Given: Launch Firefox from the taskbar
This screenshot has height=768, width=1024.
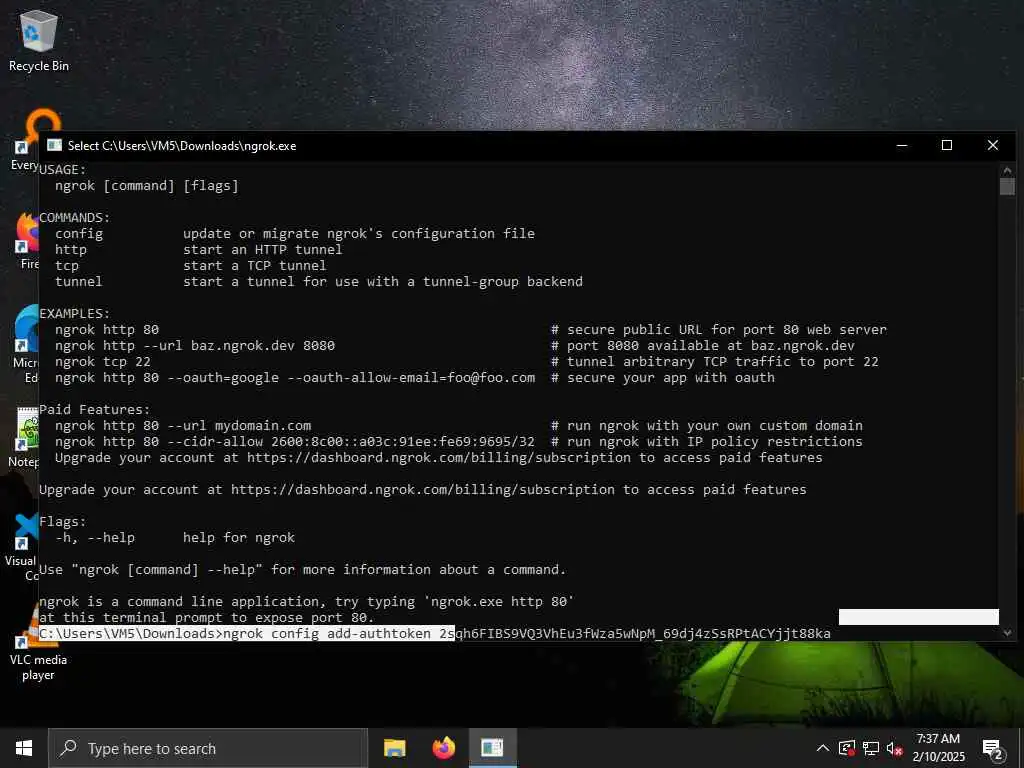Looking at the screenshot, I should tap(443, 748).
